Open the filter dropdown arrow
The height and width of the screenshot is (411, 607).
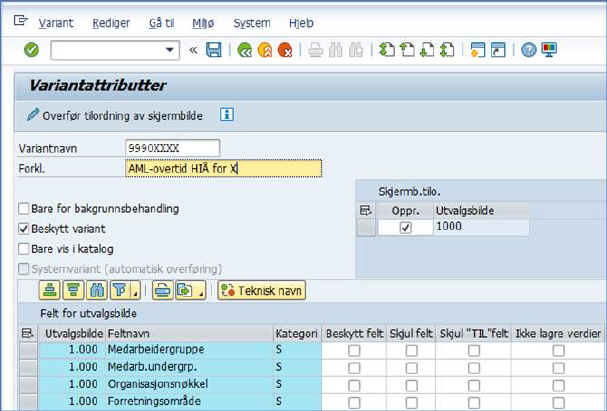coord(135,294)
